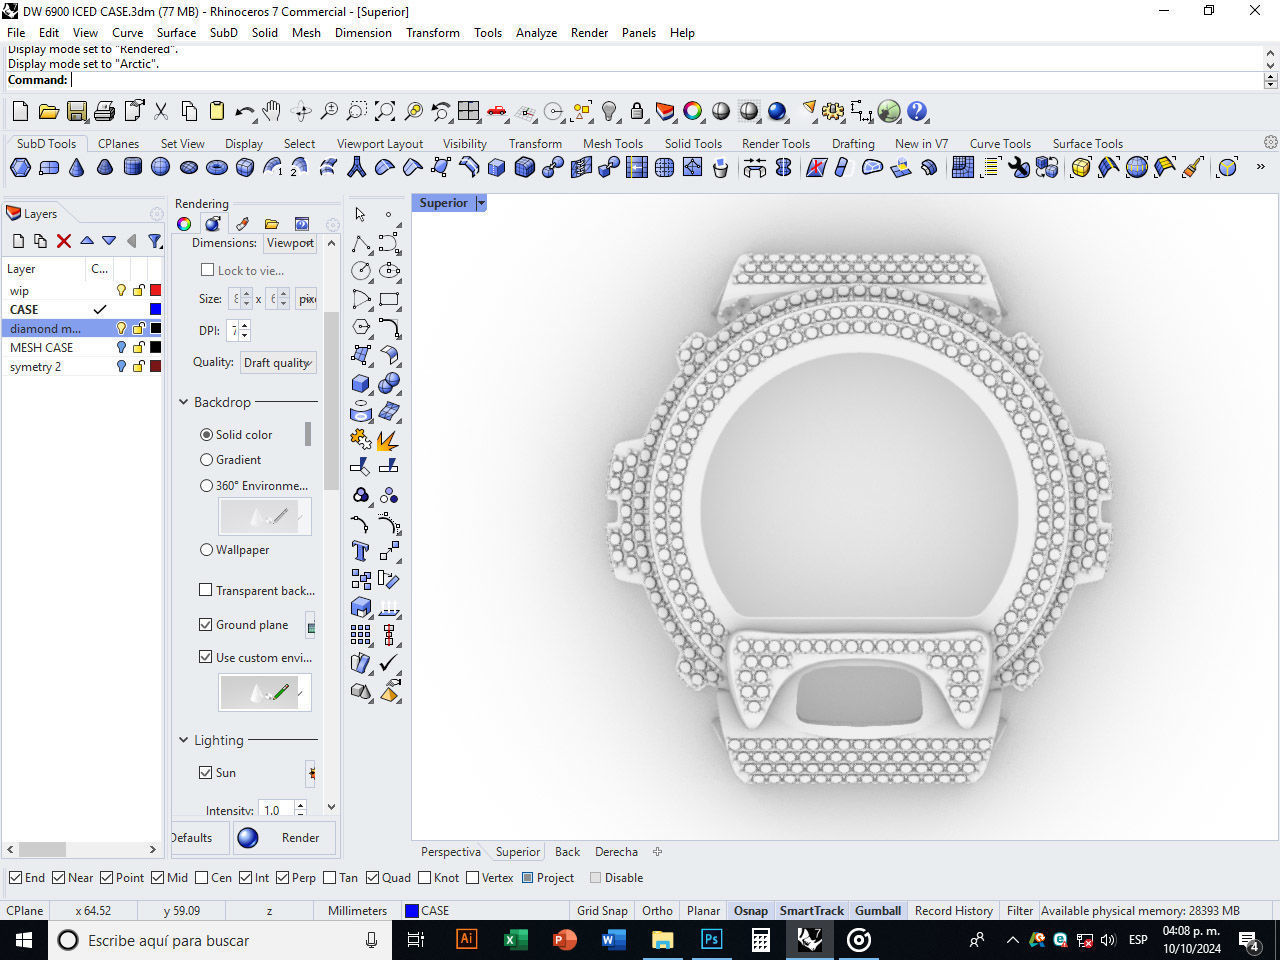Click Record History in status bar
This screenshot has width=1280, height=960.
point(953,911)
